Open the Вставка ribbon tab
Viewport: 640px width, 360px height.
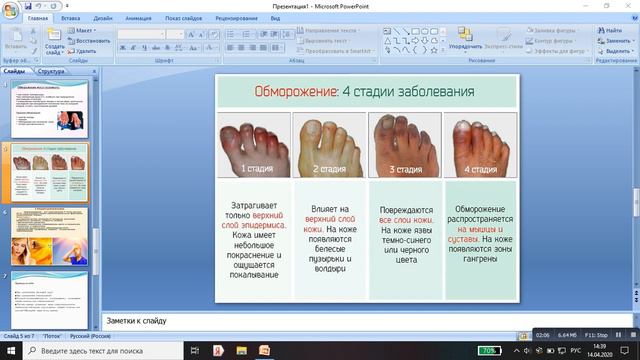[x=71, y=18]
